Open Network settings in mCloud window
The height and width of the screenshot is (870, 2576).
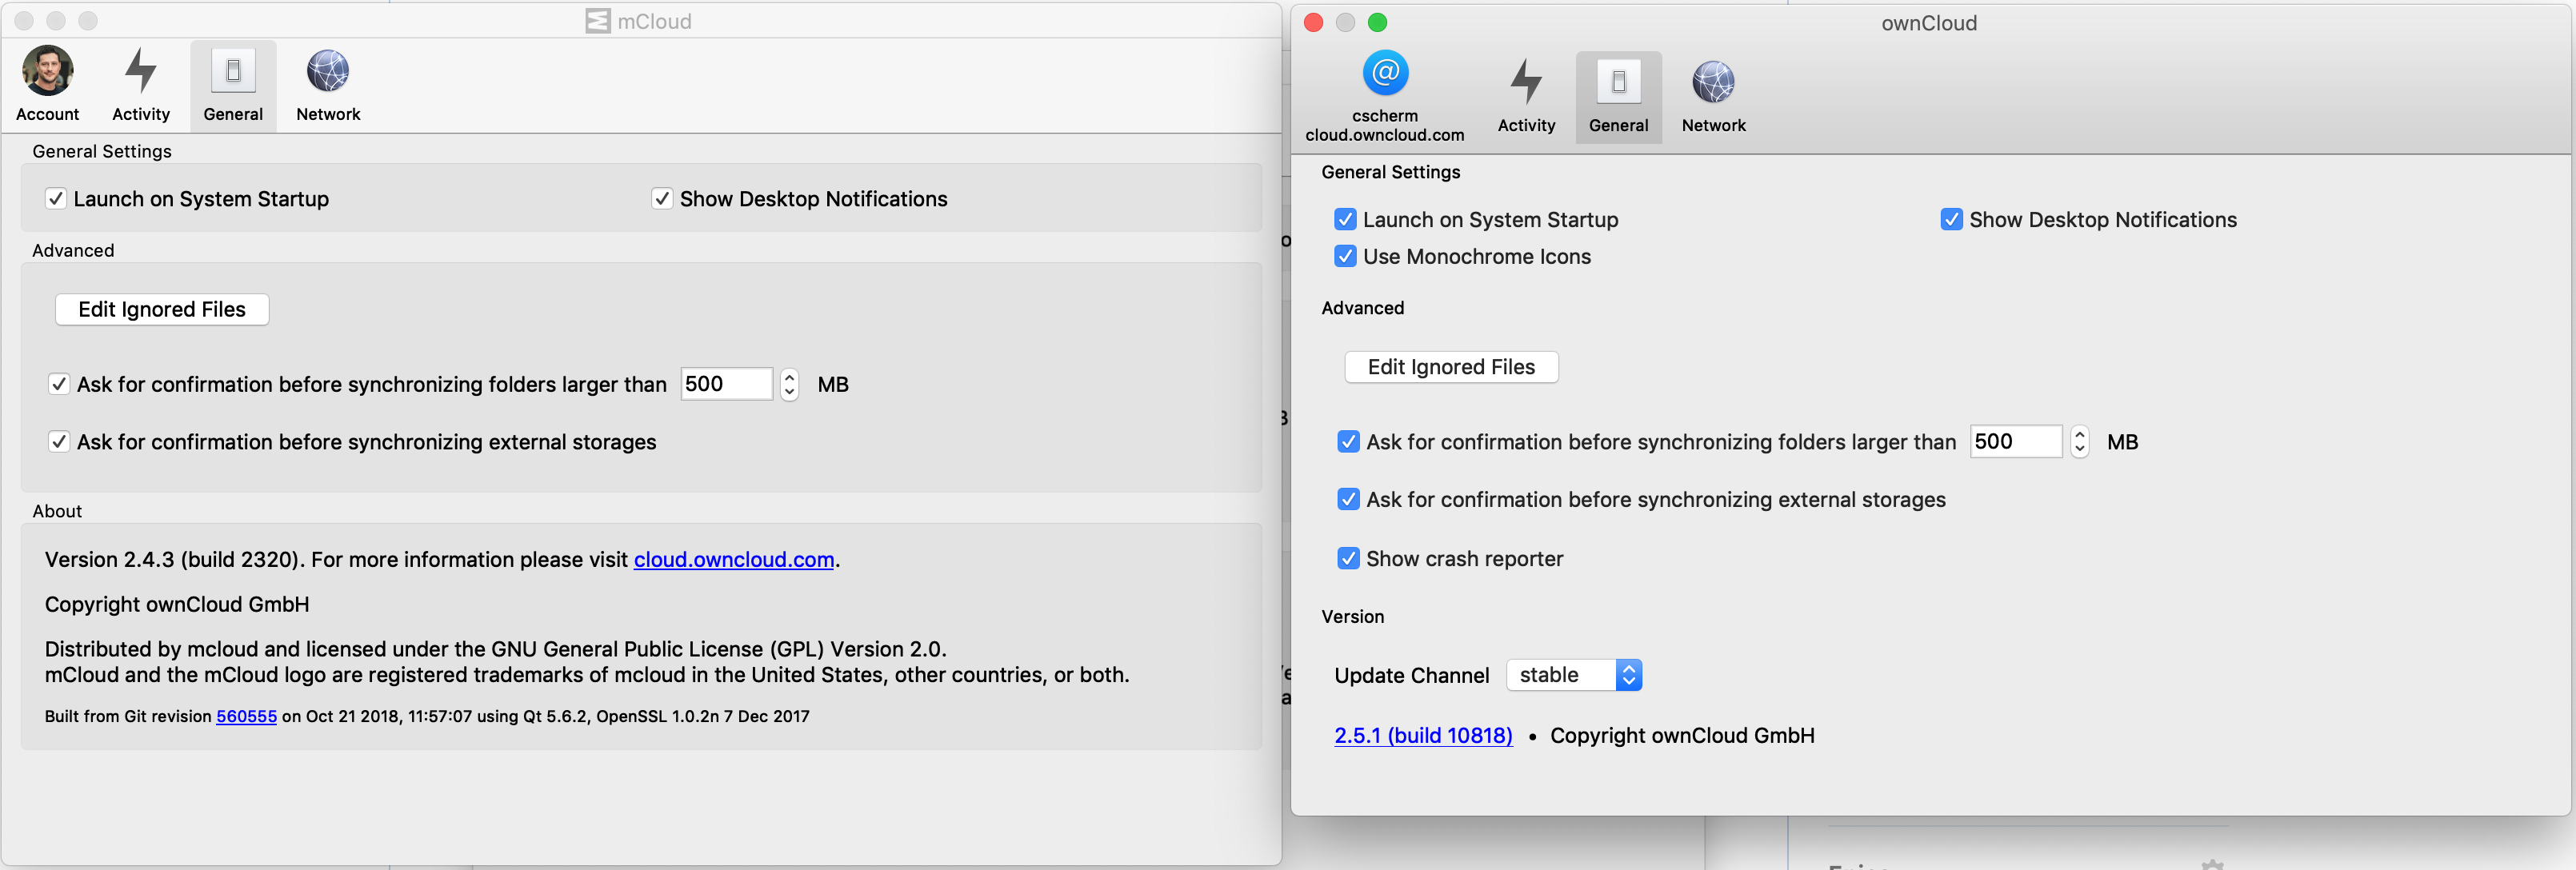pyautogui.click(x=328, y=85)
